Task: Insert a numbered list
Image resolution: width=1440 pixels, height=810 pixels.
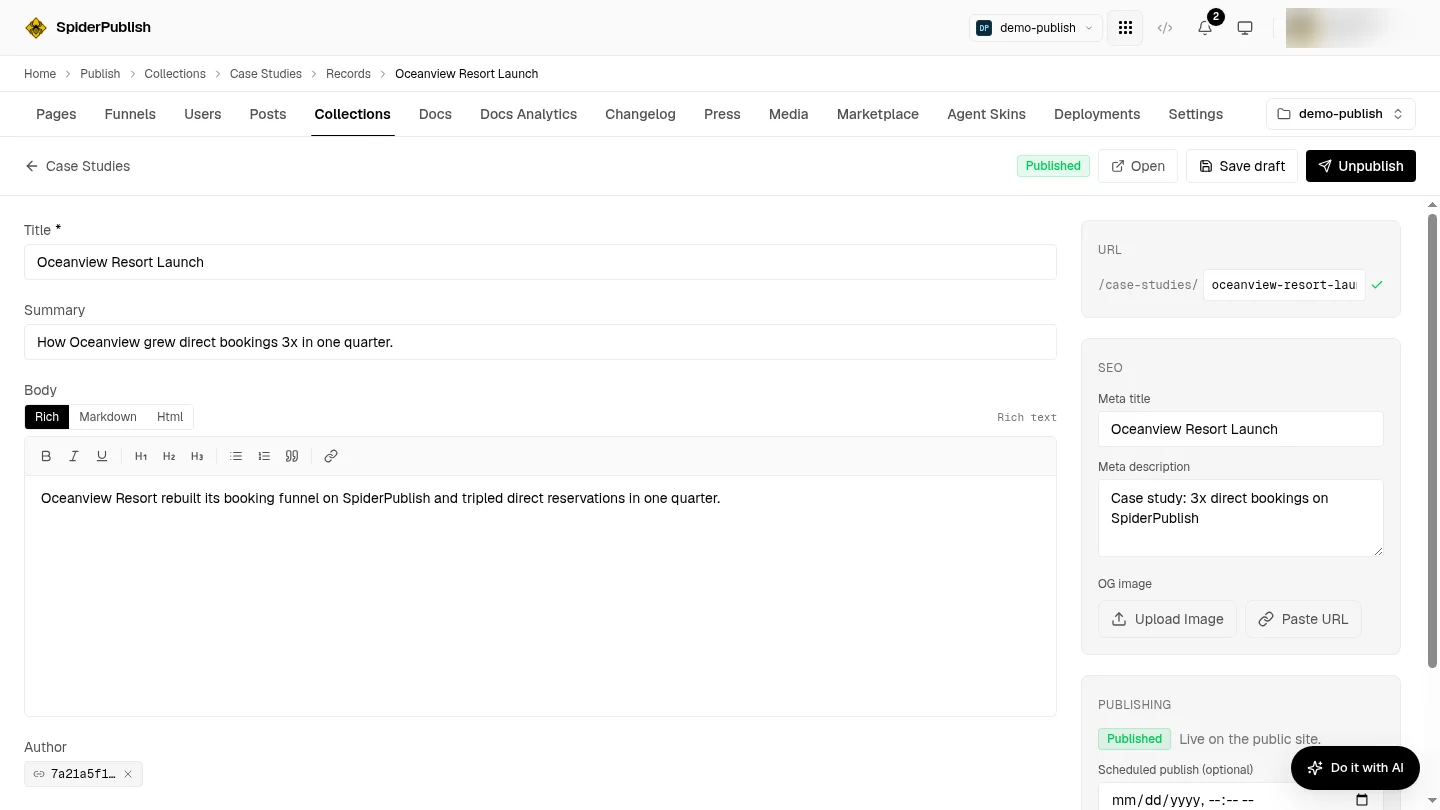Action: coord(264,456)
